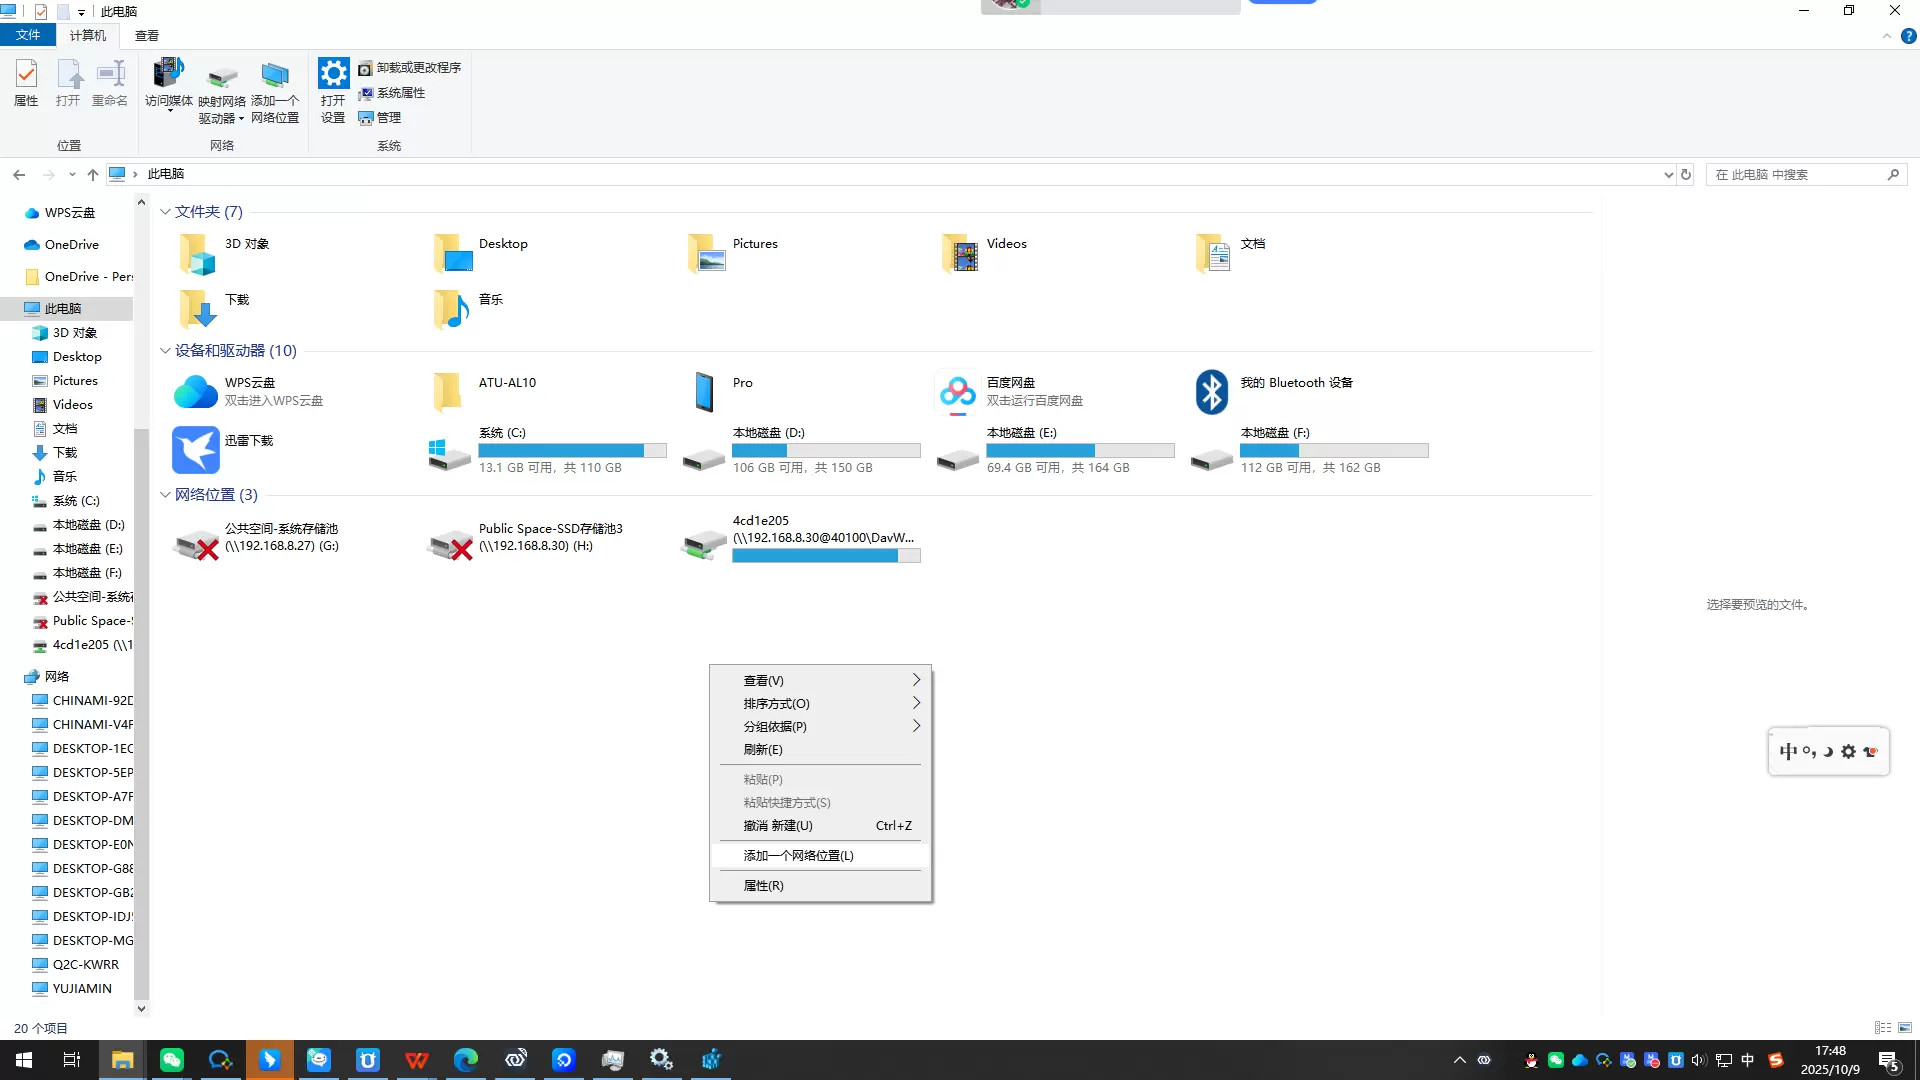Click 系统属性 in the ribbon
The height and width of the screenshot is (1080, 1920).
point(400,93)
